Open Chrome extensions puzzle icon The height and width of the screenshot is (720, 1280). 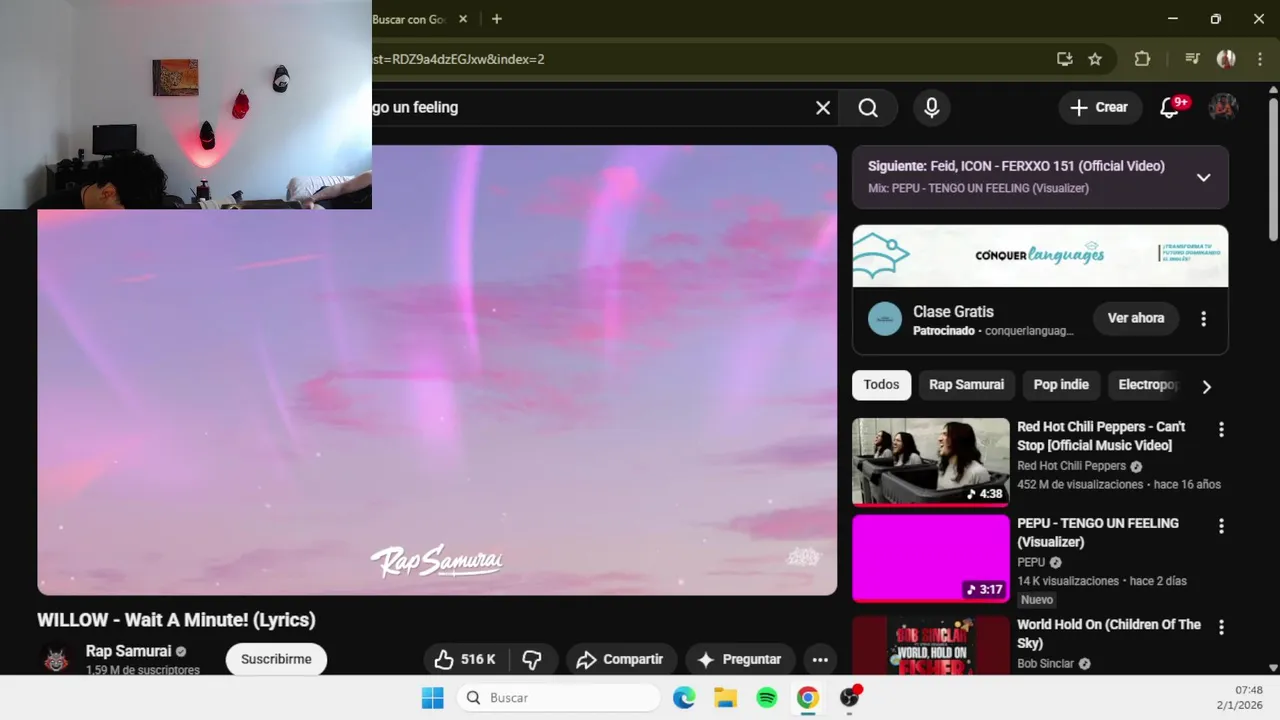(1142, 59)
